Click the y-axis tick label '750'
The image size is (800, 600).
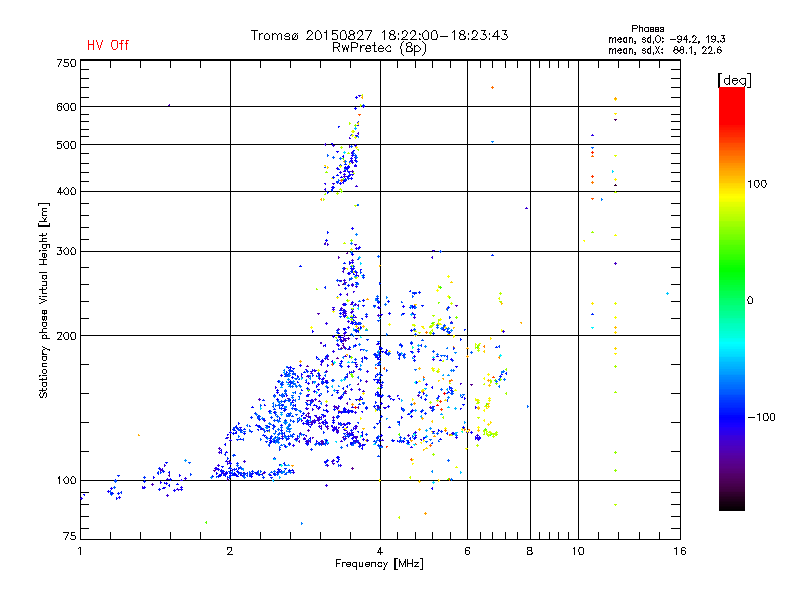tap(66, 63)
